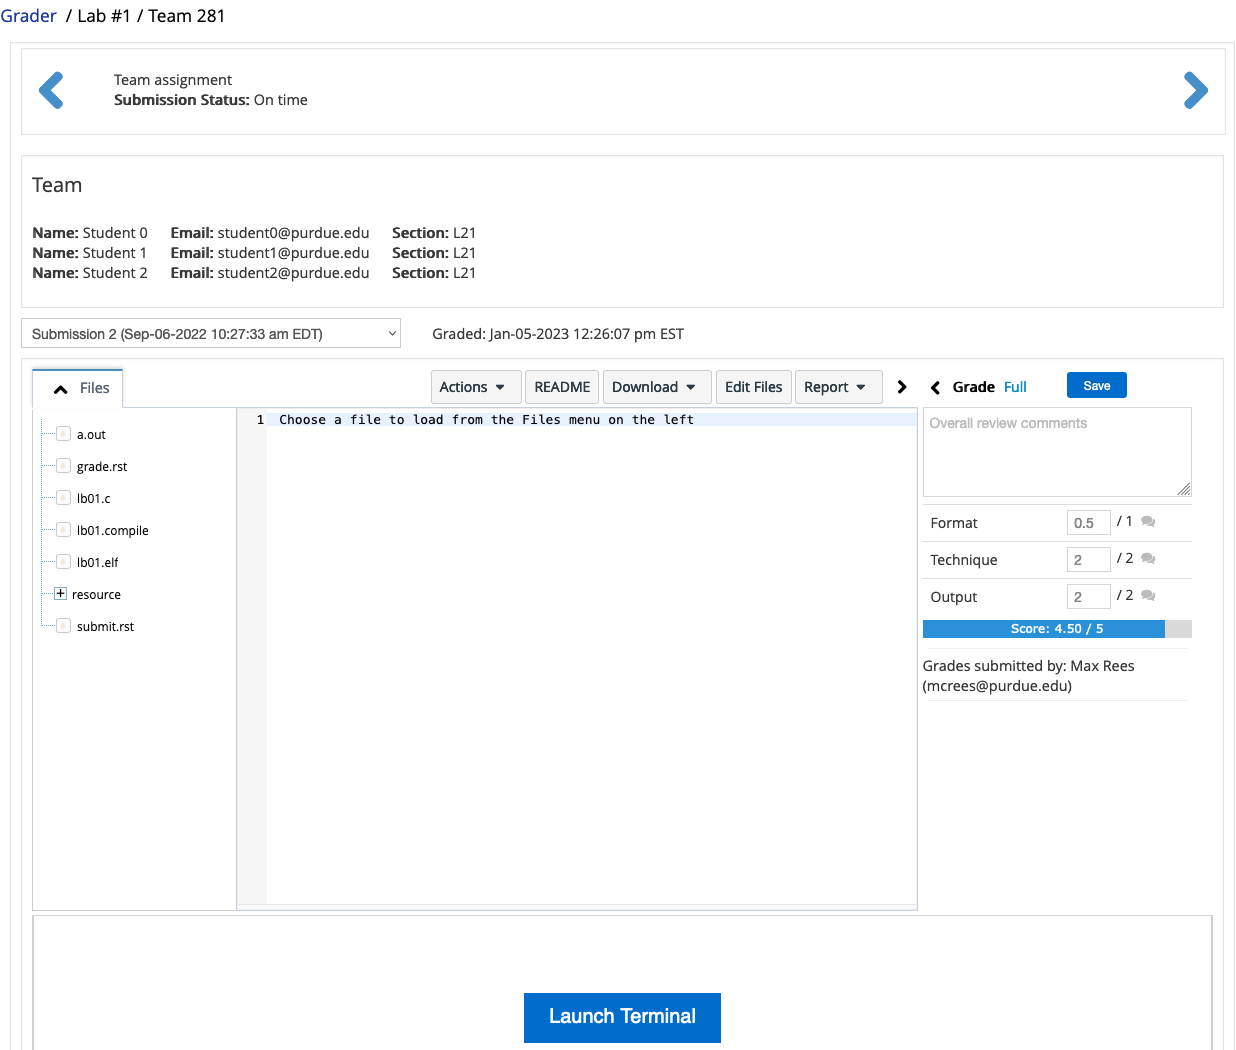Click the Overall review comments field
This screenshot has height=1050, width=1236.
pos(1056,452)
